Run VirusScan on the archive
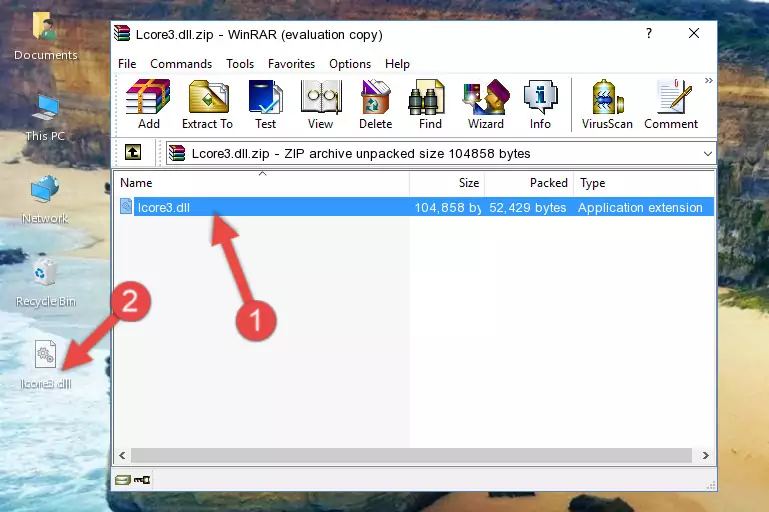 pos(607,104)
